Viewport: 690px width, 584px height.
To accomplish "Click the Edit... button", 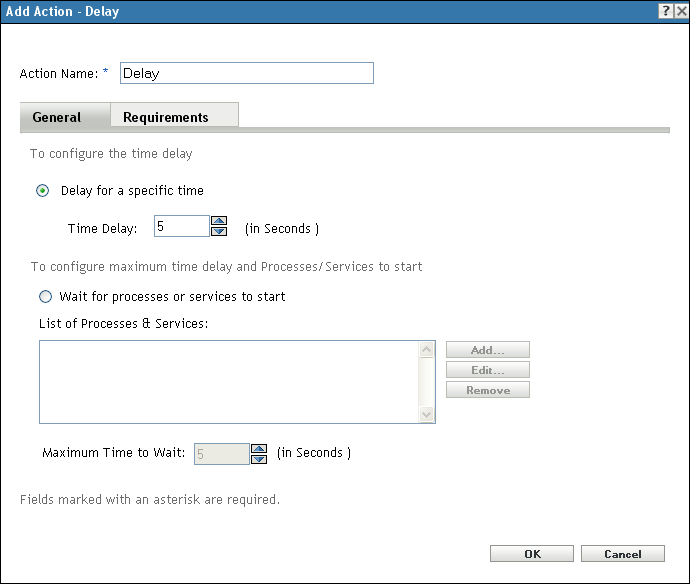I will coord(488,370).
